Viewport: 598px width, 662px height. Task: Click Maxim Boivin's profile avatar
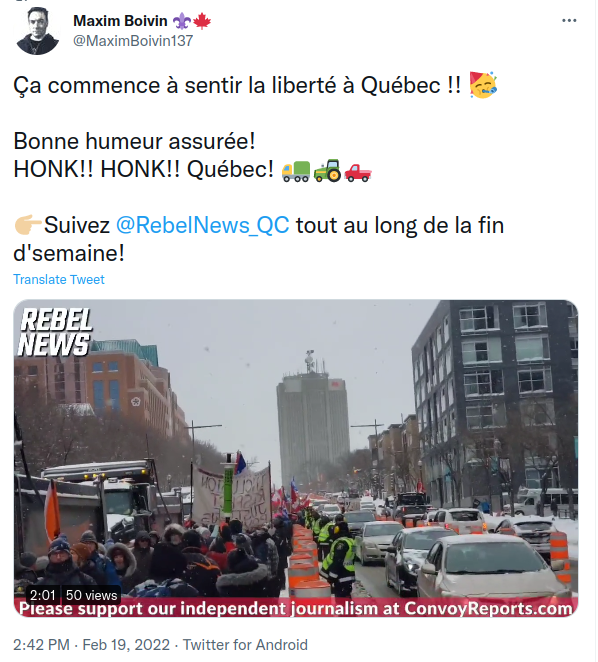(37, 31)
